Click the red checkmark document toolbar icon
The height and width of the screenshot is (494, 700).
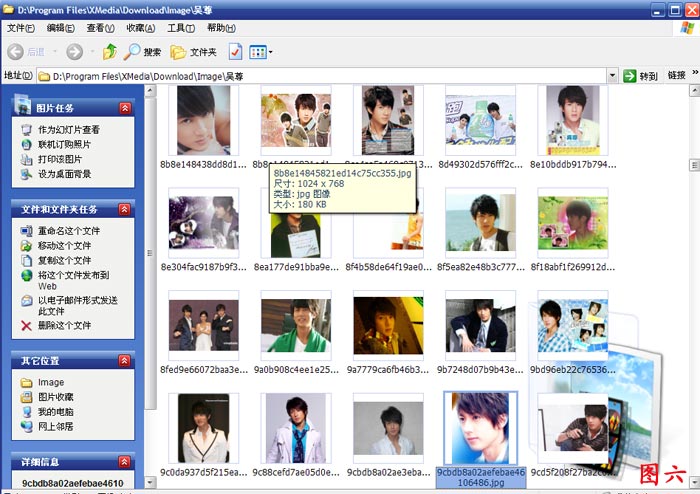pos(235,52)
